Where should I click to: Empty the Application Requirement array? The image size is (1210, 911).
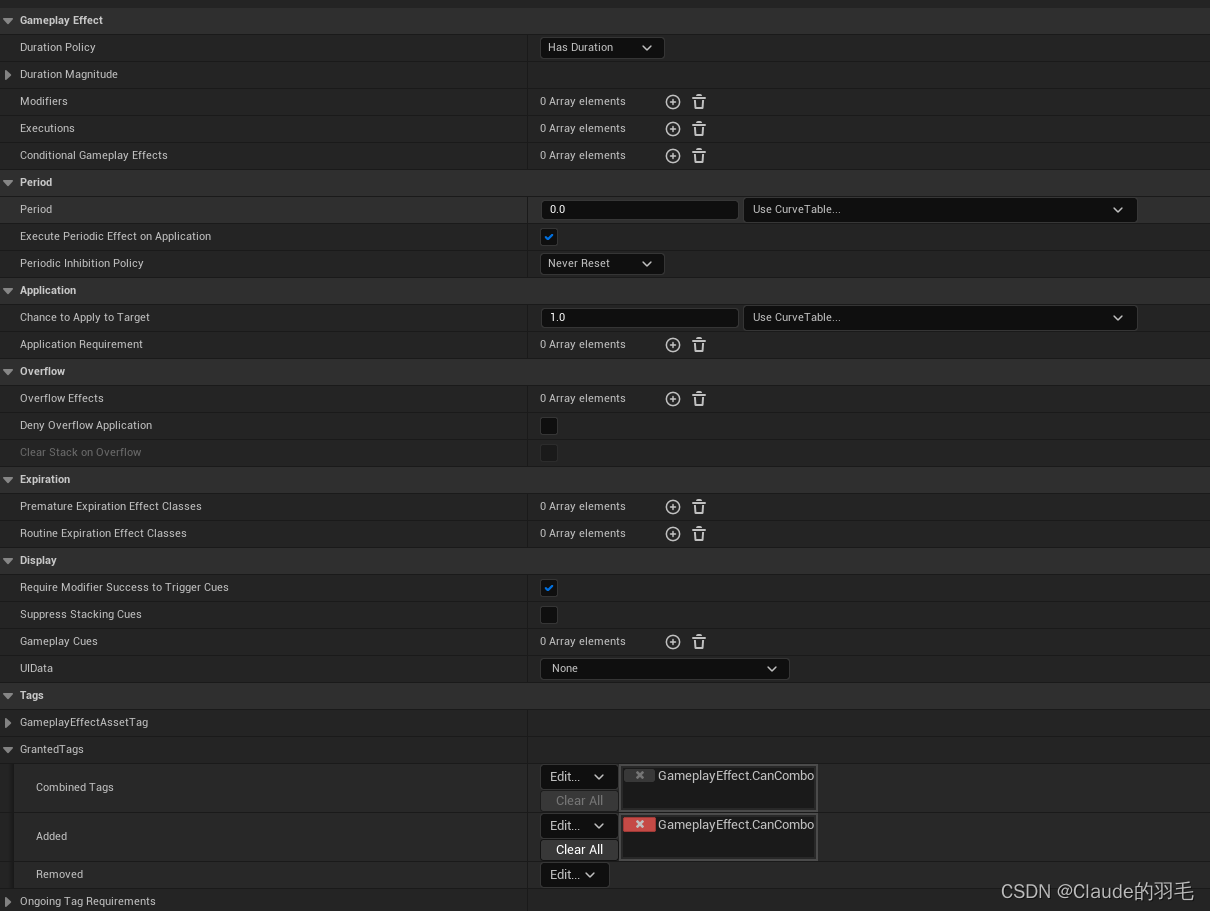699,345
